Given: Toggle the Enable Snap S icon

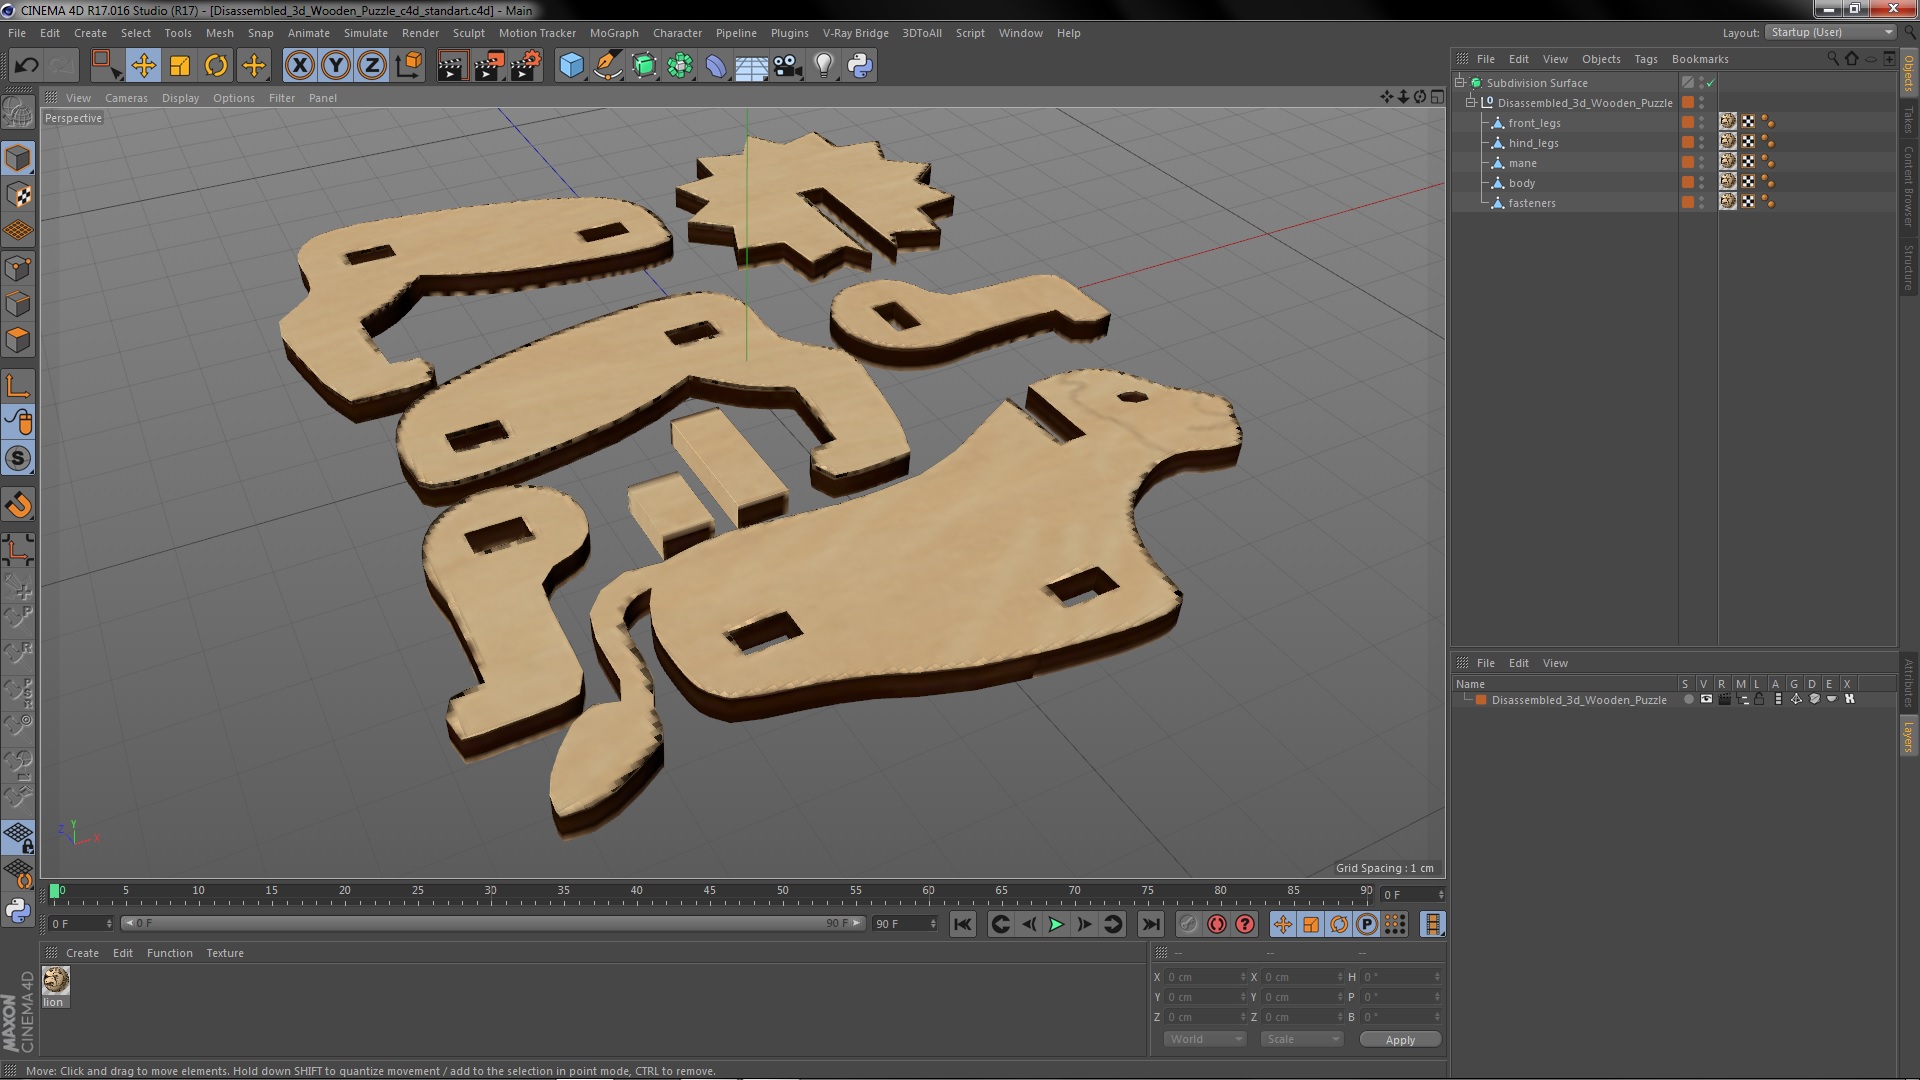Looking at the screenshot, I should click(18, 459).
